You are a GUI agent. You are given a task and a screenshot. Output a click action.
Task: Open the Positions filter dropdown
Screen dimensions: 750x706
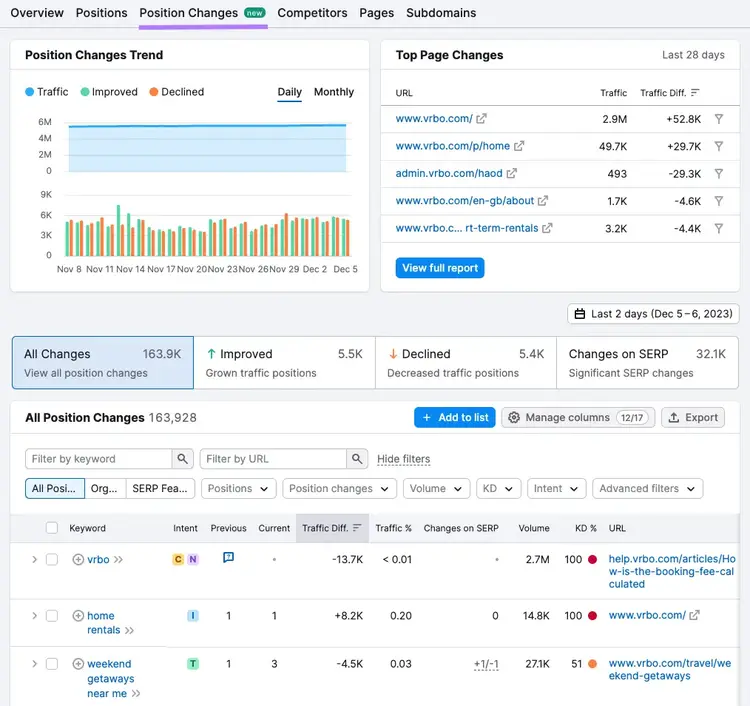(x=238, y=488)
